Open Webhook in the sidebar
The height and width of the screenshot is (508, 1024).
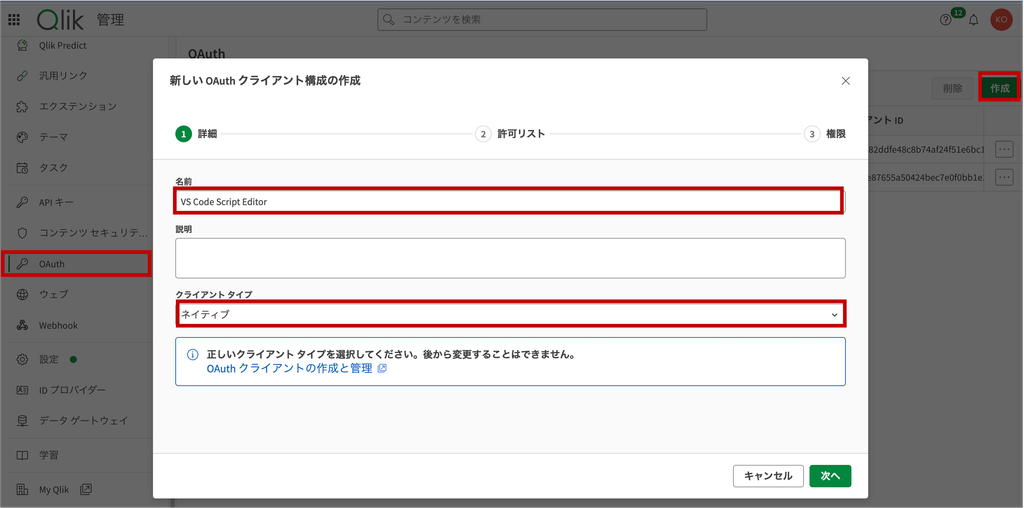(57, 325)
